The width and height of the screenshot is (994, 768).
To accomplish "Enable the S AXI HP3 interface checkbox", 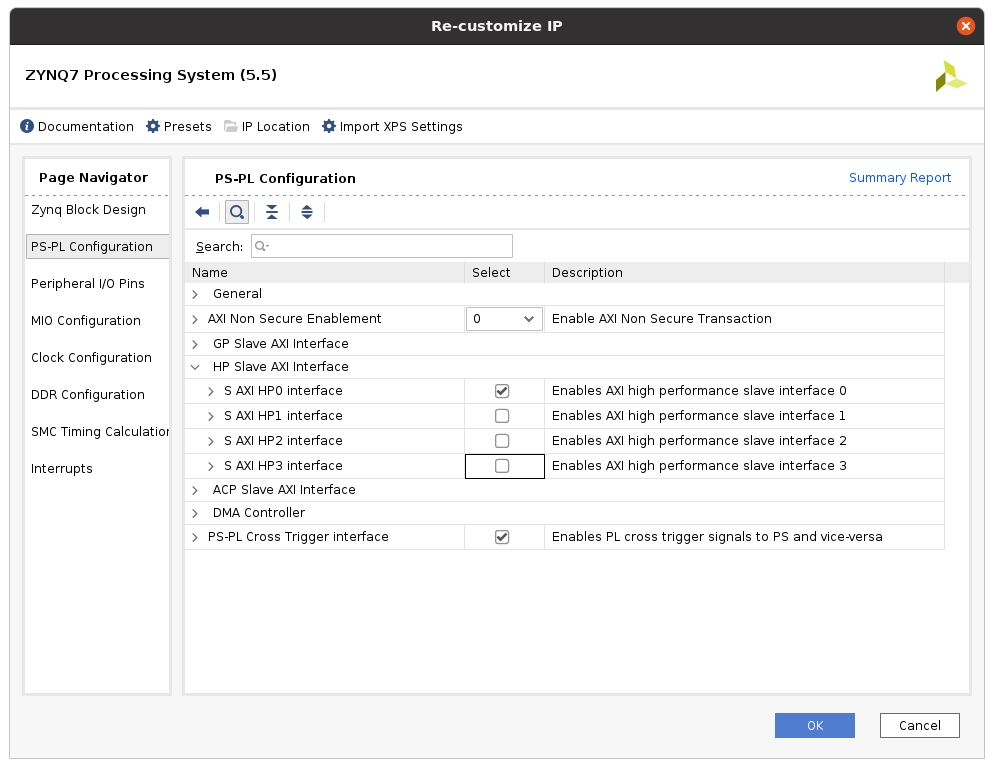I will pyautogui.click(x=502, y=466).
